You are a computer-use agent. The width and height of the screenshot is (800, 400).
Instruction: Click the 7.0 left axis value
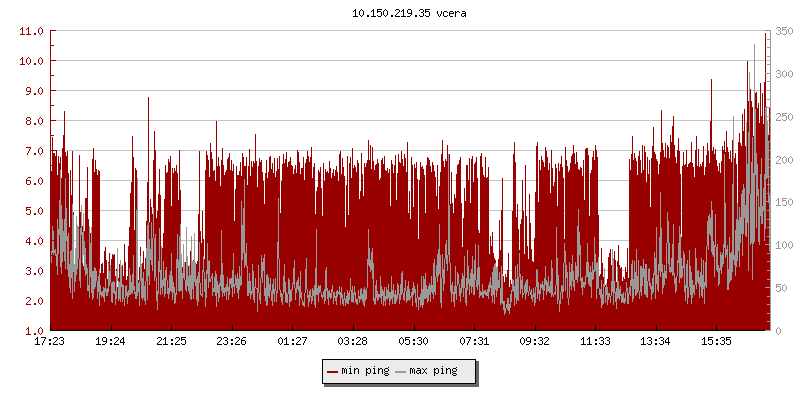tap(34, 151)
